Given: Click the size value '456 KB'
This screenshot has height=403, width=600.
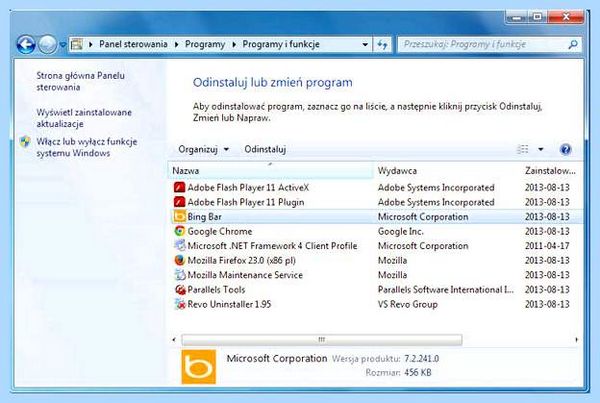Looking at the screenshot, I should pyautogui.click(x=418, y=372).
